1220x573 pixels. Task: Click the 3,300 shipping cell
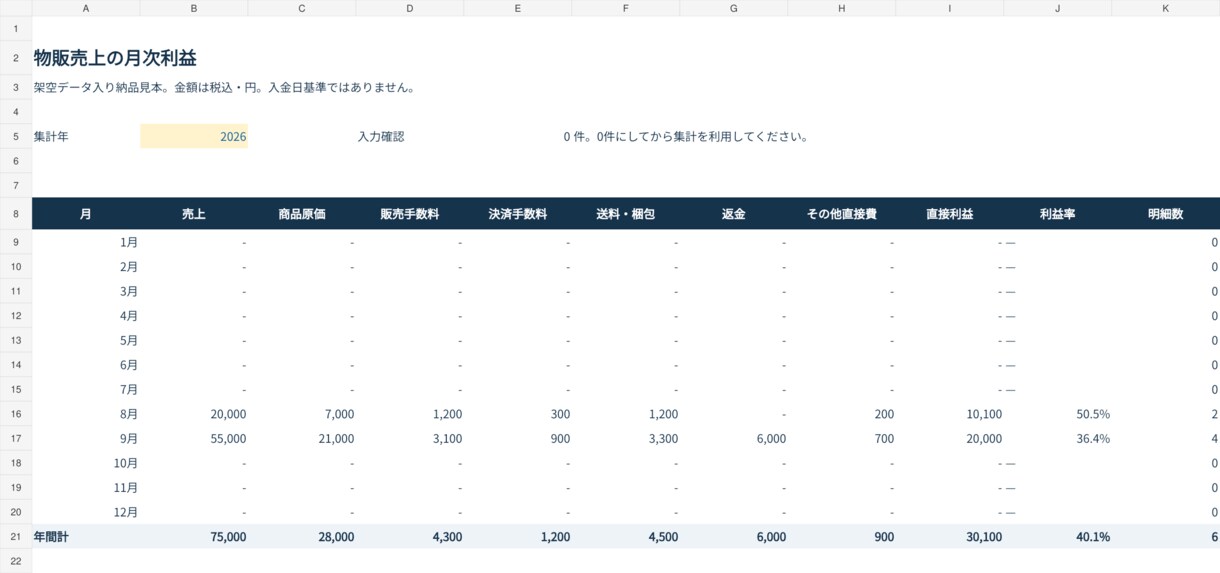626,439
